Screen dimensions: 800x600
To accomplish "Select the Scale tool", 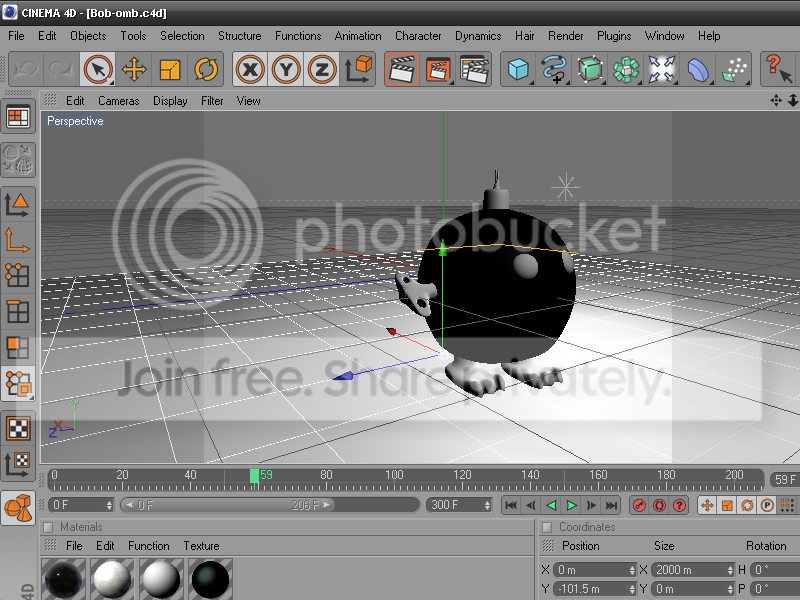I will (170, 69).
